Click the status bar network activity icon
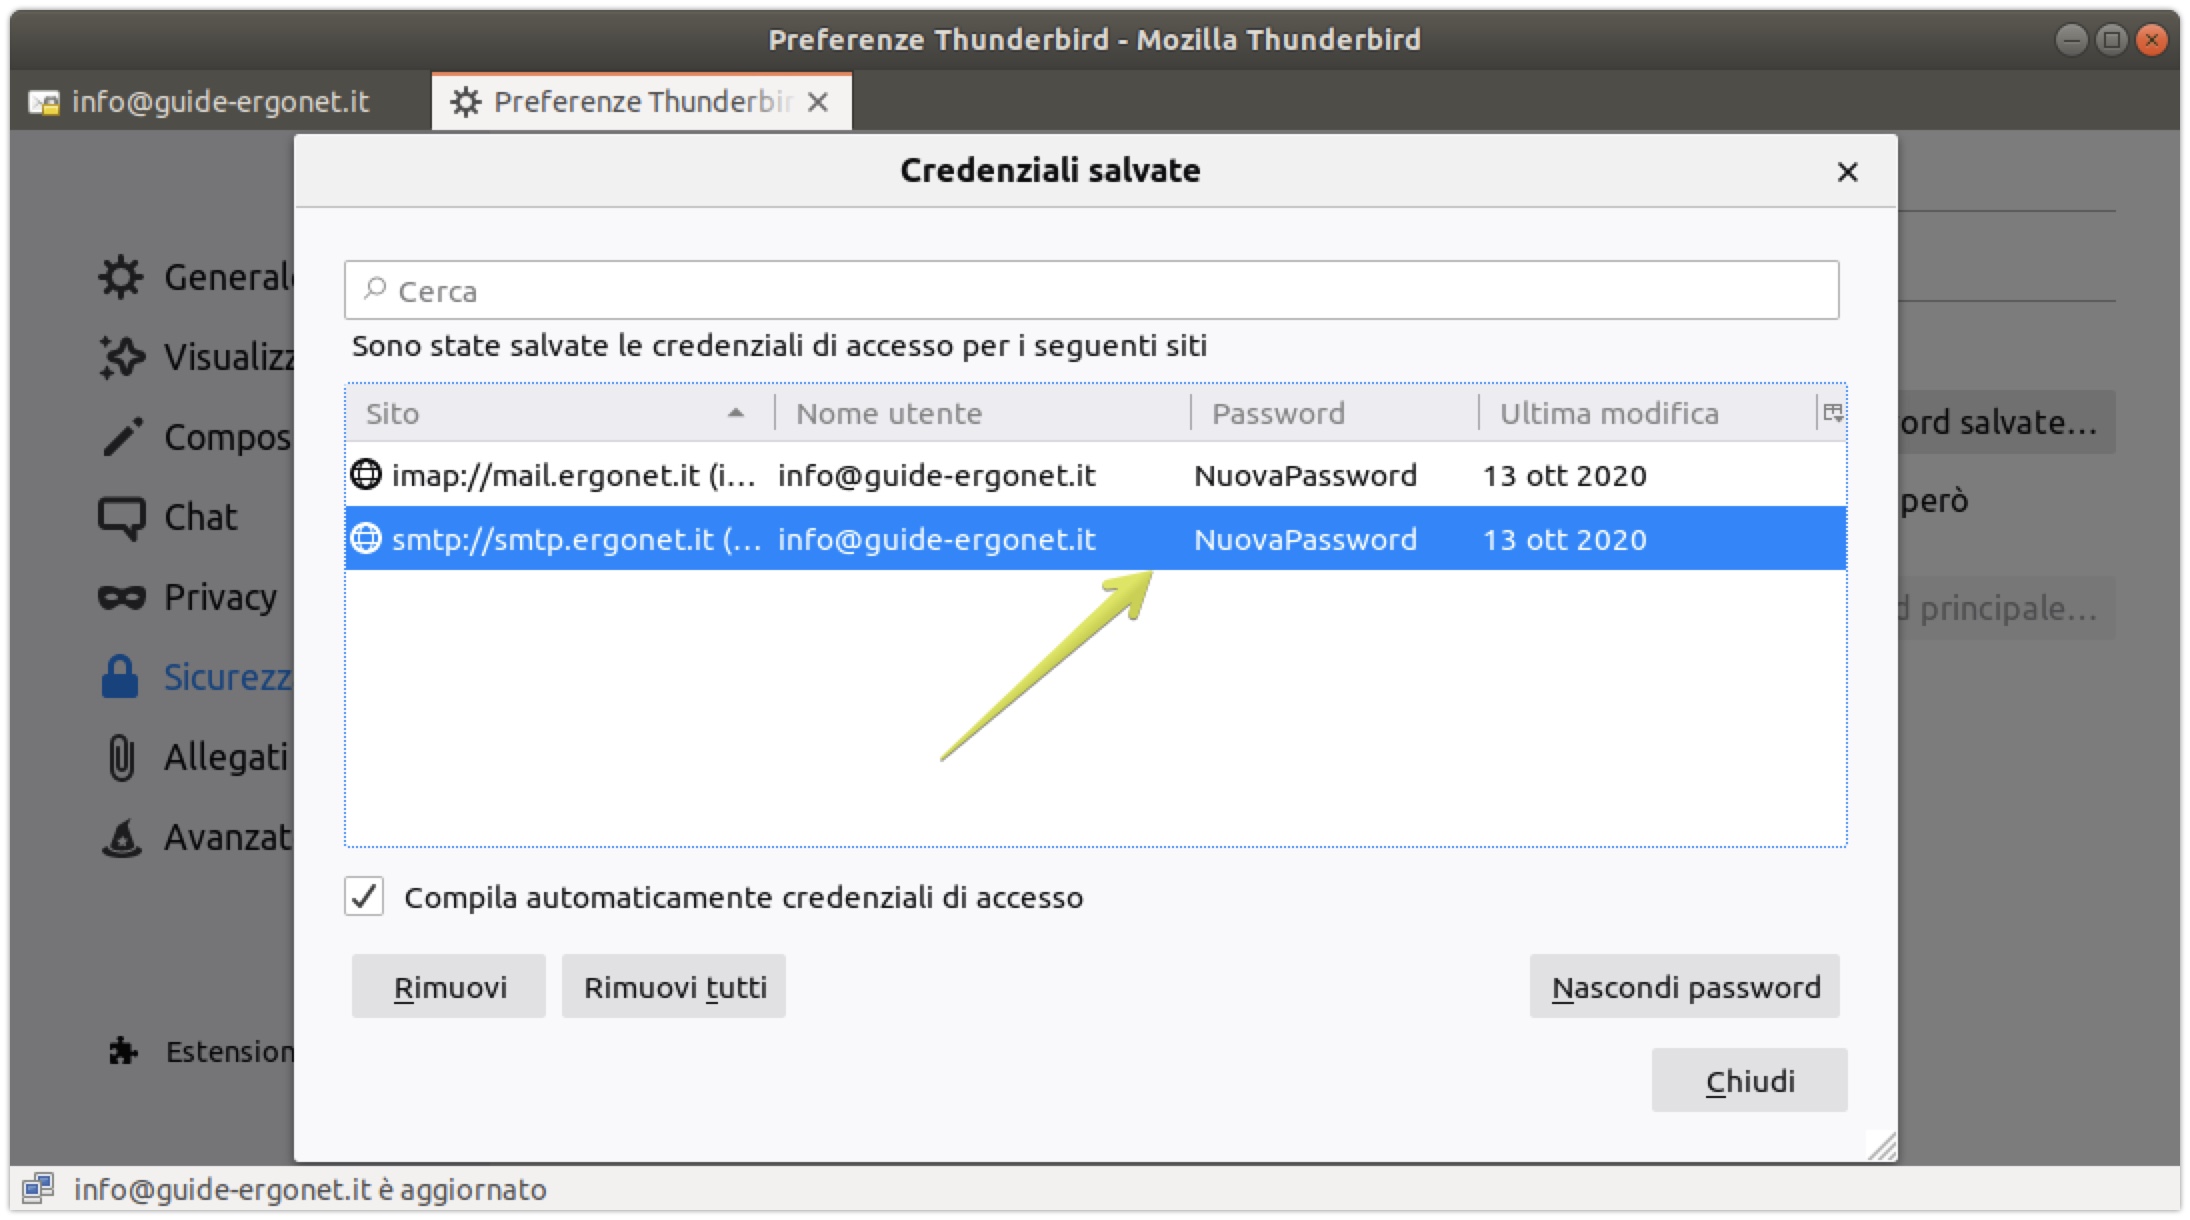The image size is (2190, 1220). click(38, 1188)
